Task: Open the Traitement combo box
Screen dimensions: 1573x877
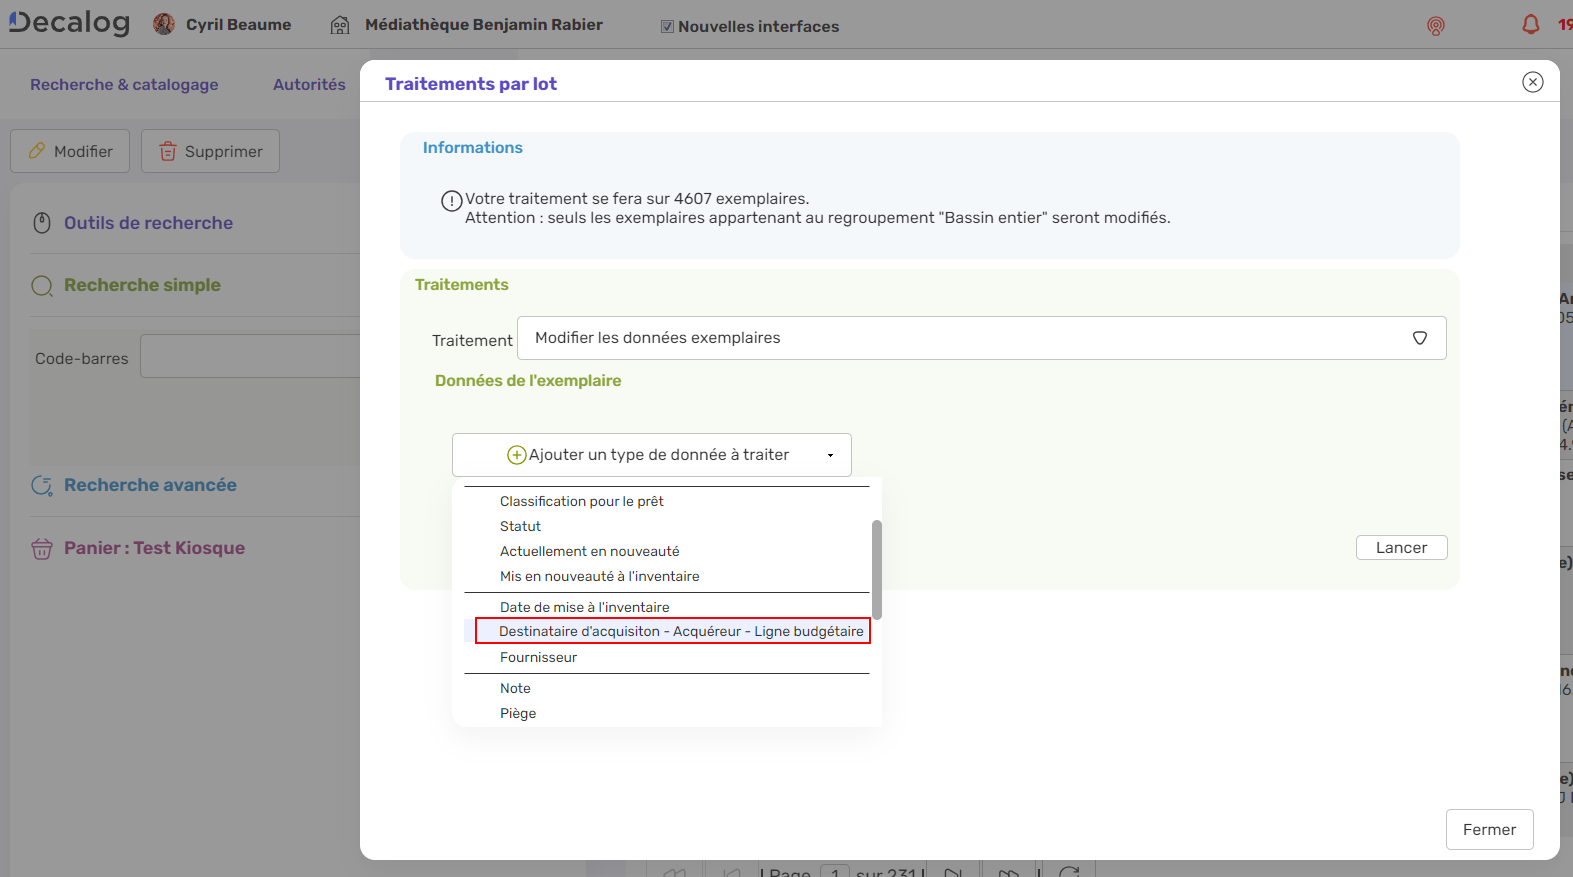Action: click(981, 338)
